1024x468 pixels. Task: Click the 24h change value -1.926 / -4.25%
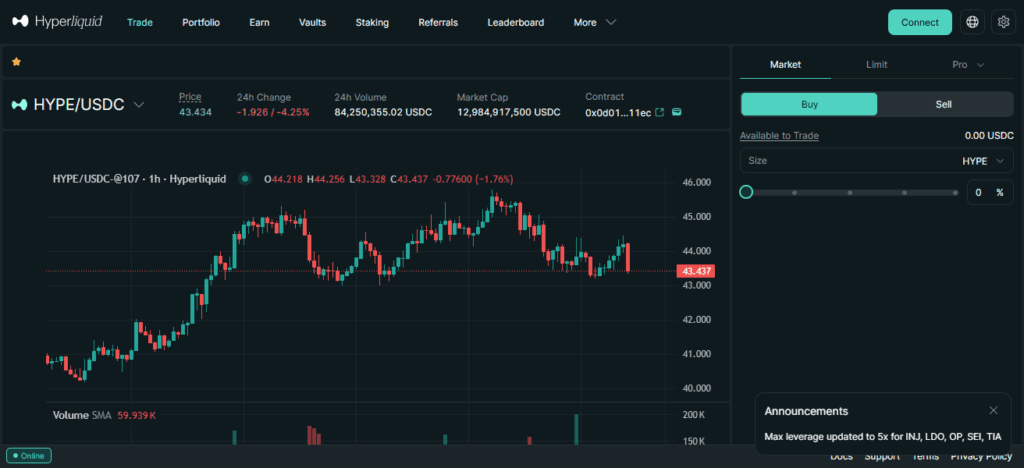pyautogui.click(x=273, y=112)
